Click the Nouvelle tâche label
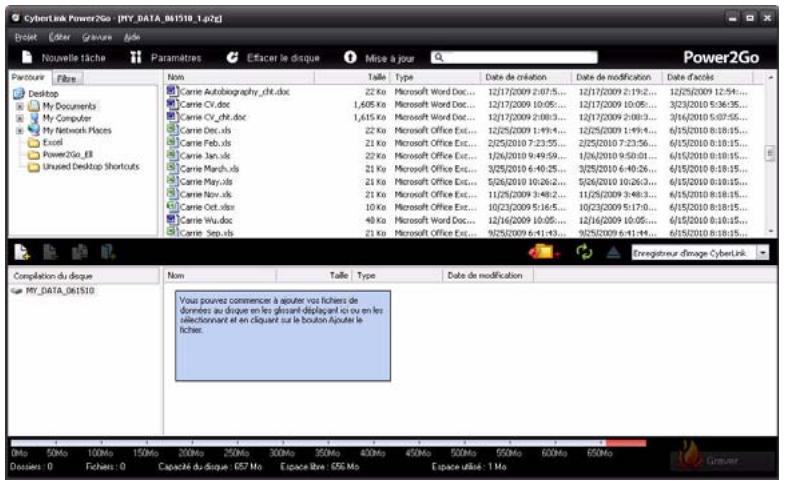This screenshot has height=481, width=785. tap(74, 58)
